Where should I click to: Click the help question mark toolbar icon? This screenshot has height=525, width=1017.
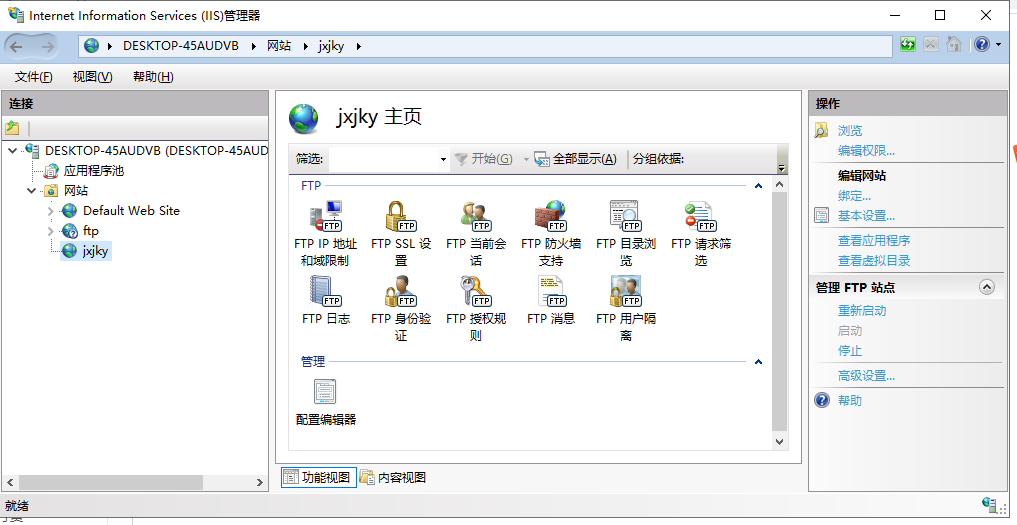(x=982, y=44)
